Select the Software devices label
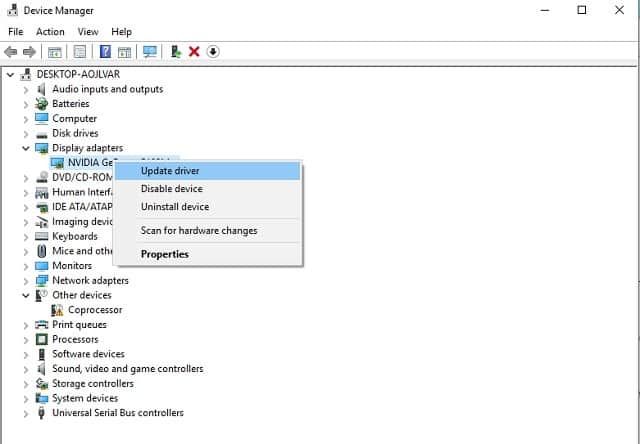The height and width of the screenshot is (444, 640). pyautogui.click(x=88, y=354)
